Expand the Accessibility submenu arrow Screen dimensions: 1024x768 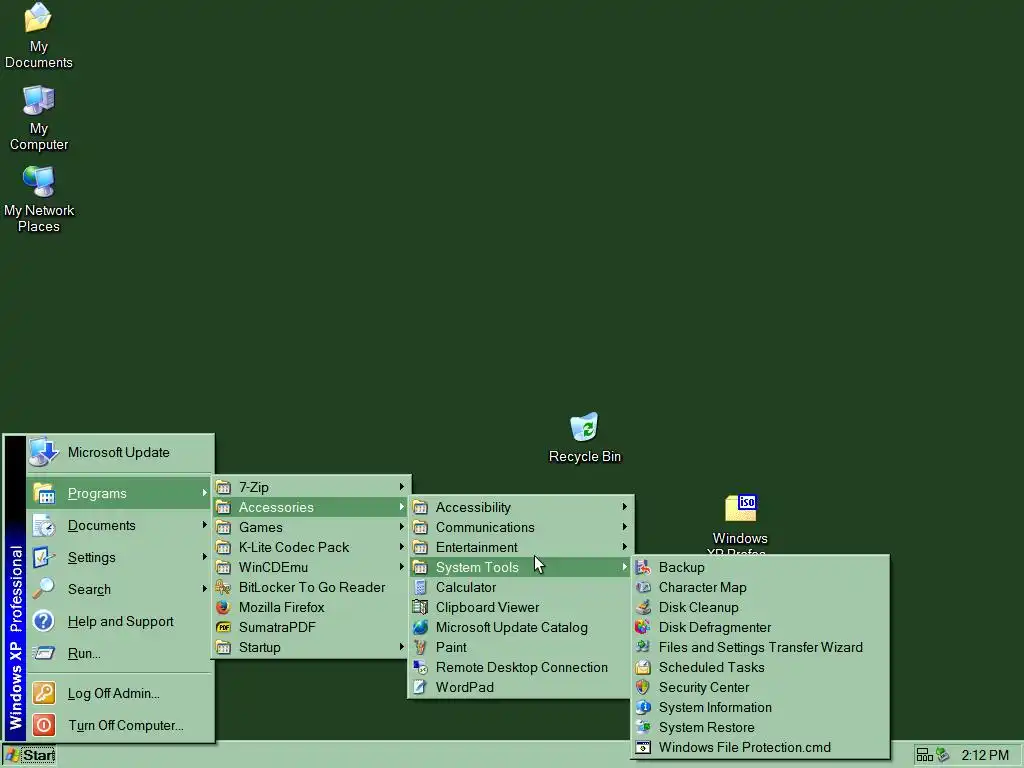[x=624, y=507]
